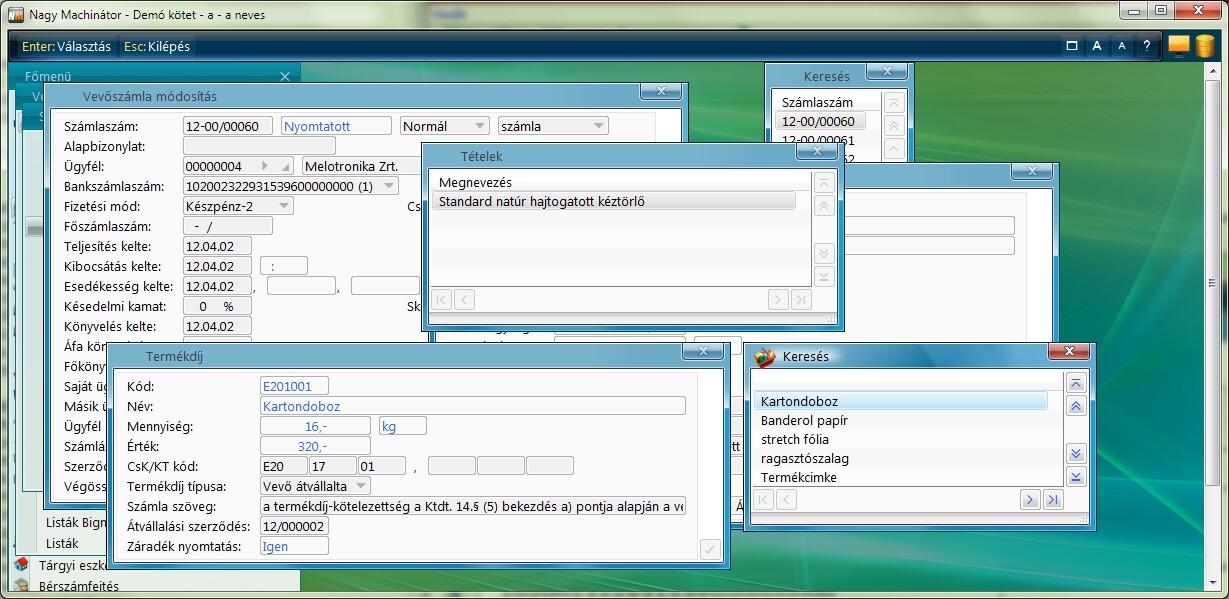Click the help question mark icon

click(x=1146, y=46)
